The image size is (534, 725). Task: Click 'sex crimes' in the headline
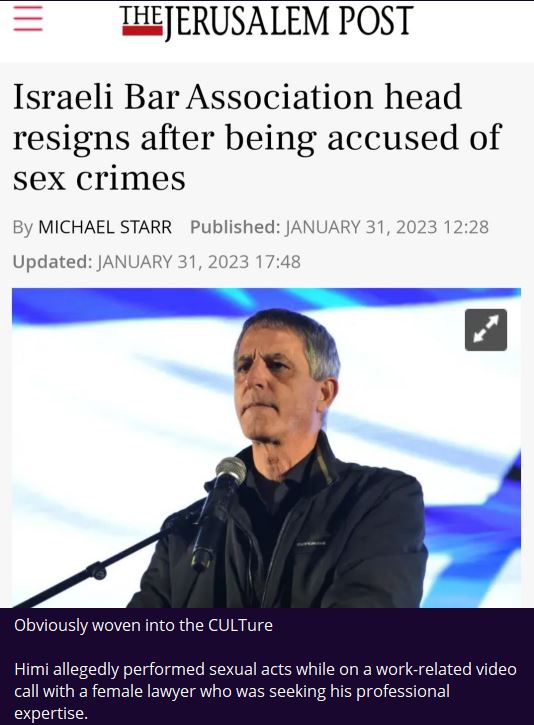pos(99,178)
